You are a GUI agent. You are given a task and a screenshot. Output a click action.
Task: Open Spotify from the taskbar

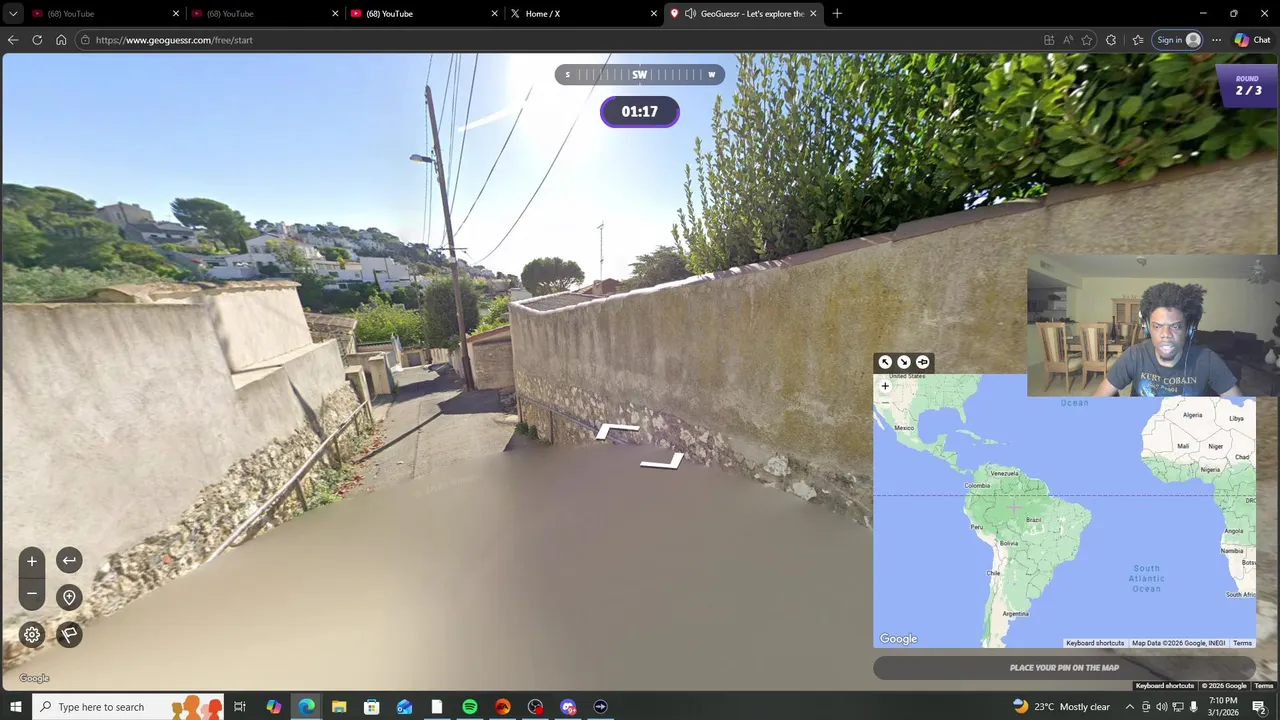tap(470, 707)
